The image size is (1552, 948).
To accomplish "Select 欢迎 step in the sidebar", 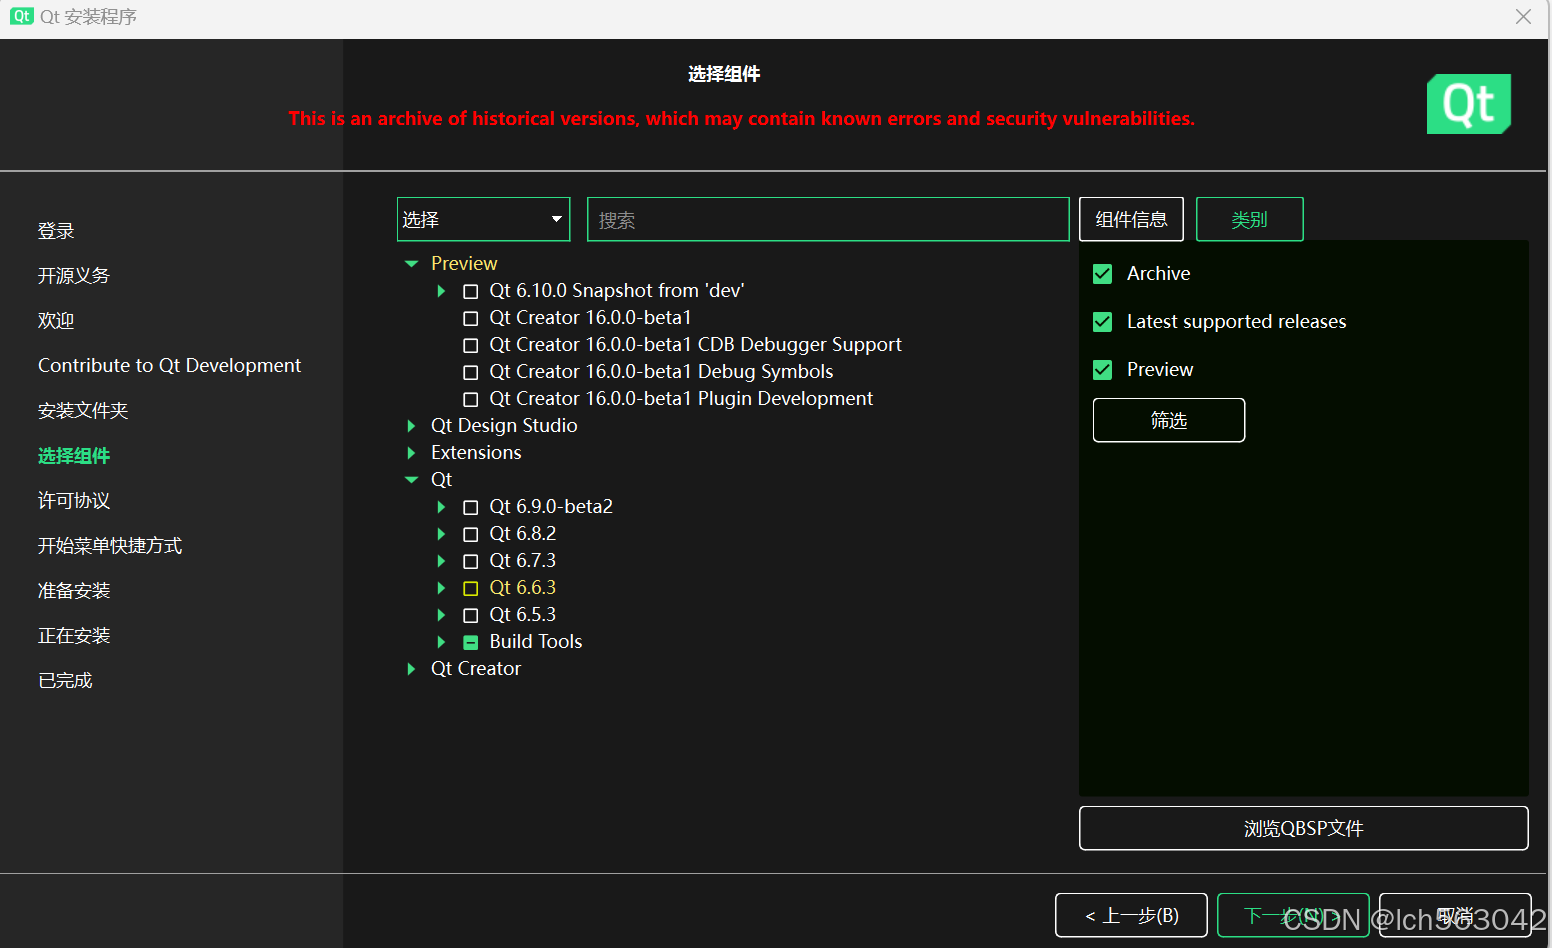I will [56, 321].
